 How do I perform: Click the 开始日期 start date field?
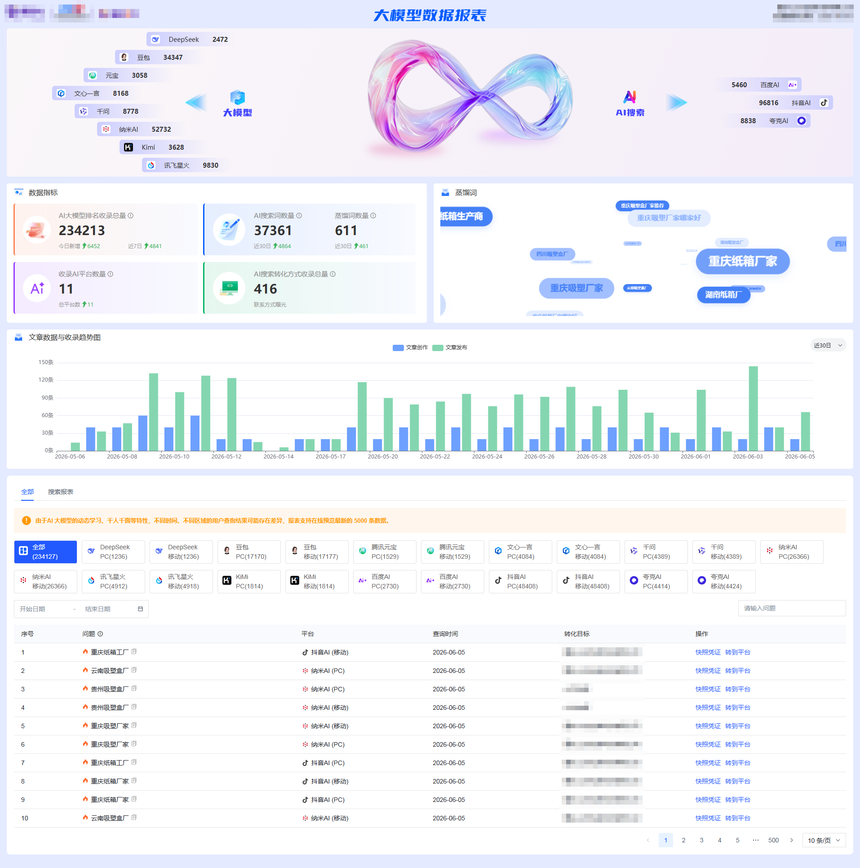pyautogui.click(x=43, y=609)
